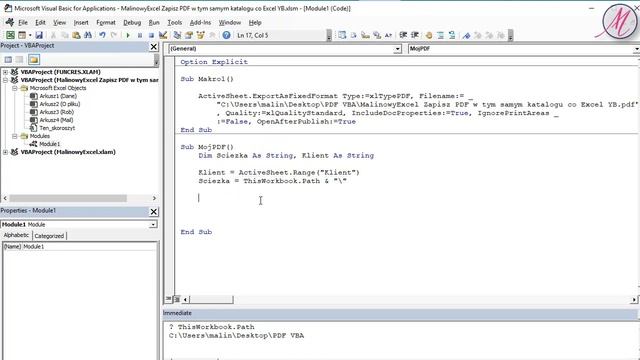This screenshot has height=360, width=640.
Task: Reset execution with the stop icon
Action: pos(151,36)
